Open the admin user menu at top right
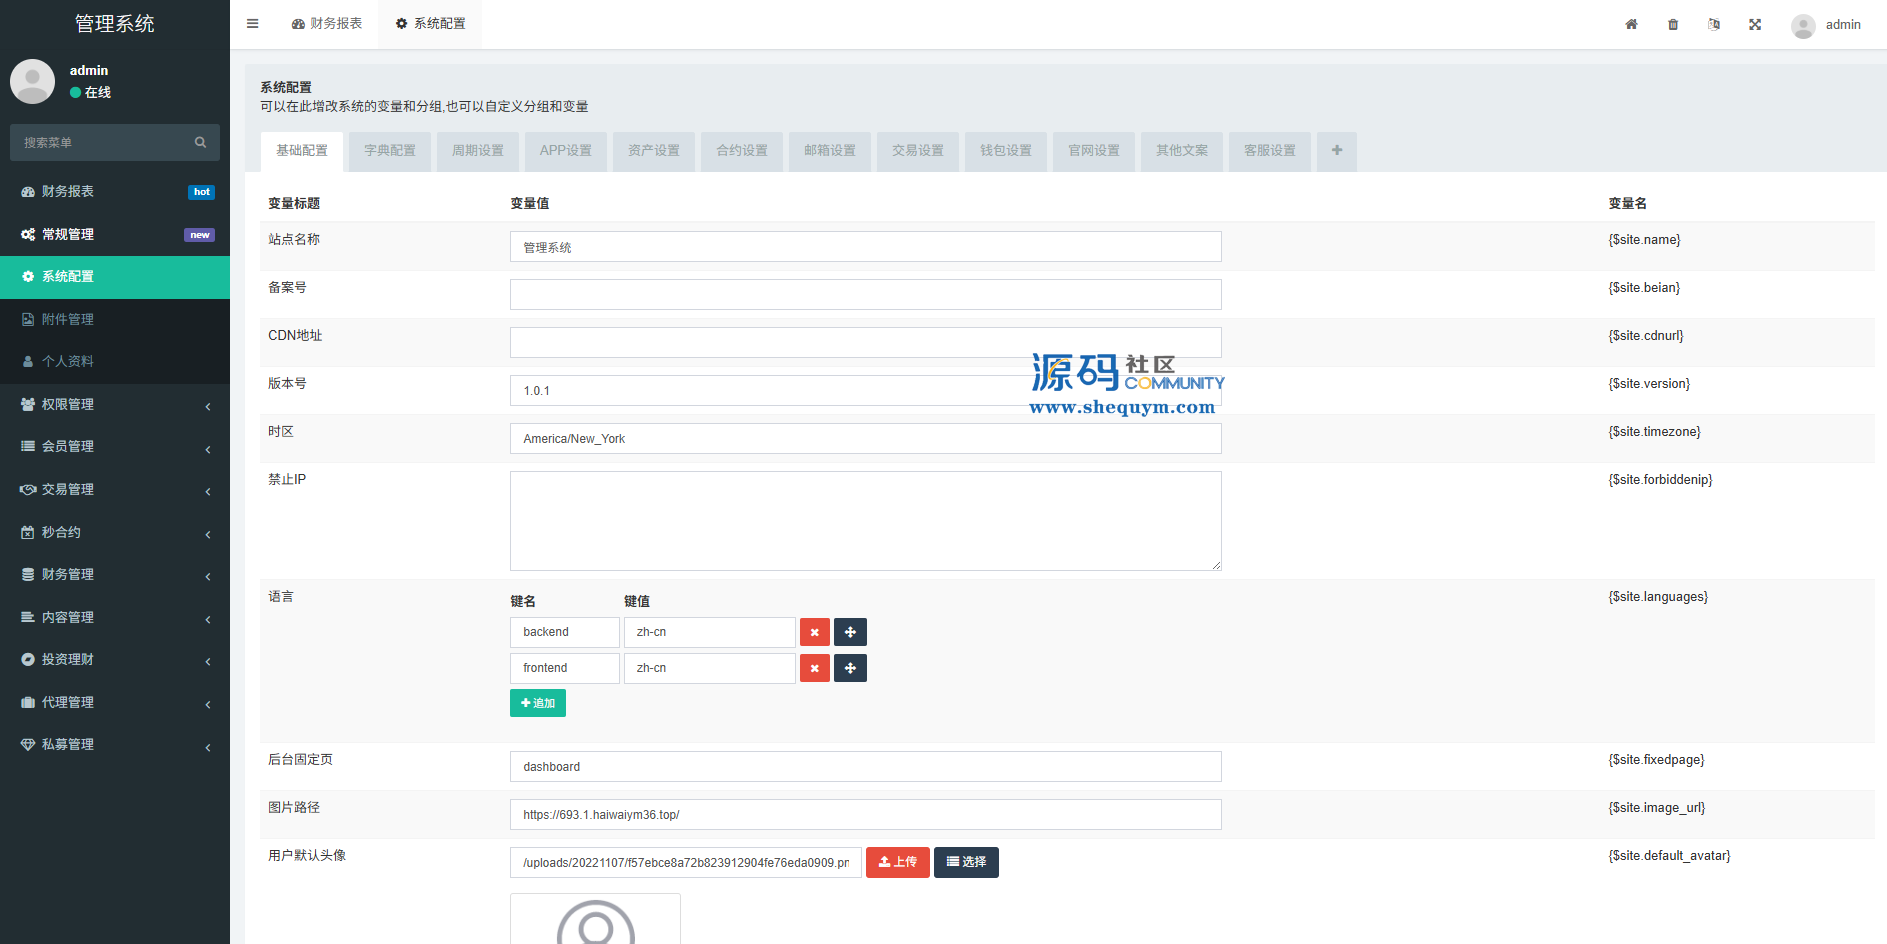Viewport: 1887px width, 944px height. pyautogui.click(x=1827, y=25)
